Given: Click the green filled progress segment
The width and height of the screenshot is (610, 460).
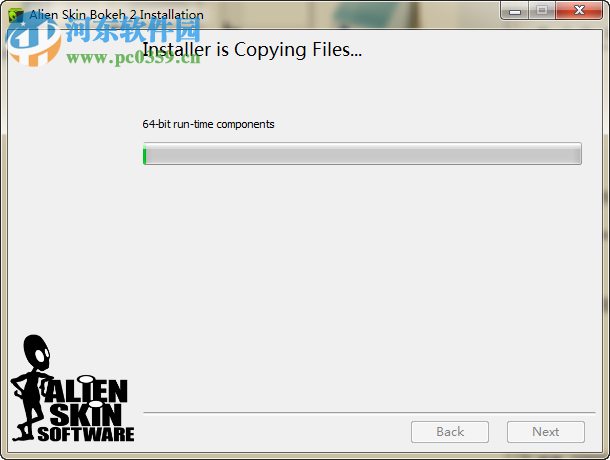Looking at the screenshot, I should pyautogui.click(x=145, y=153).
